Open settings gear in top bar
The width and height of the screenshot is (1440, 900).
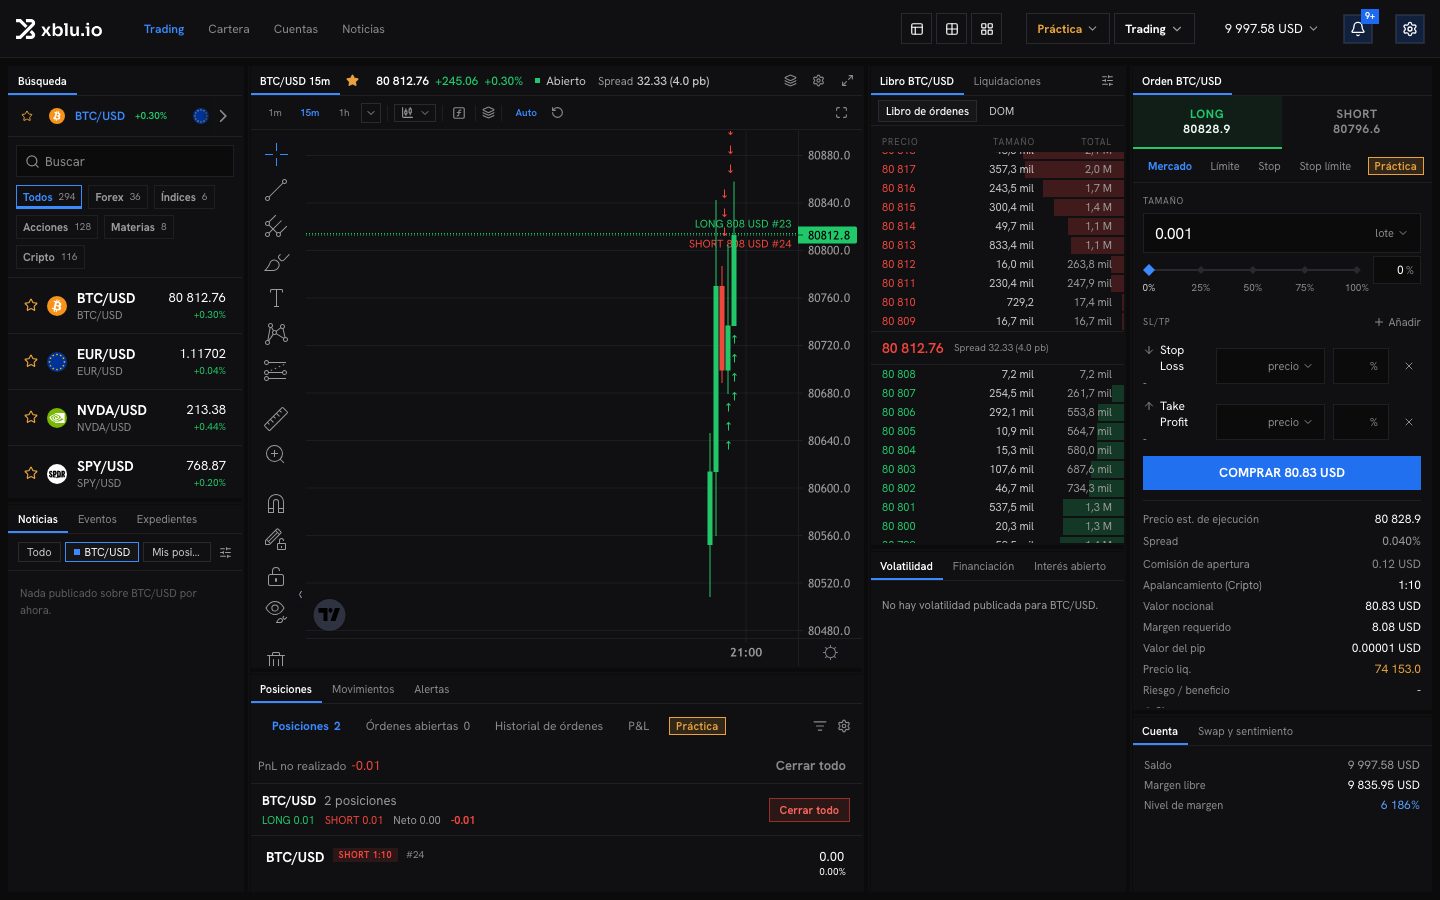coord(1410,29)
